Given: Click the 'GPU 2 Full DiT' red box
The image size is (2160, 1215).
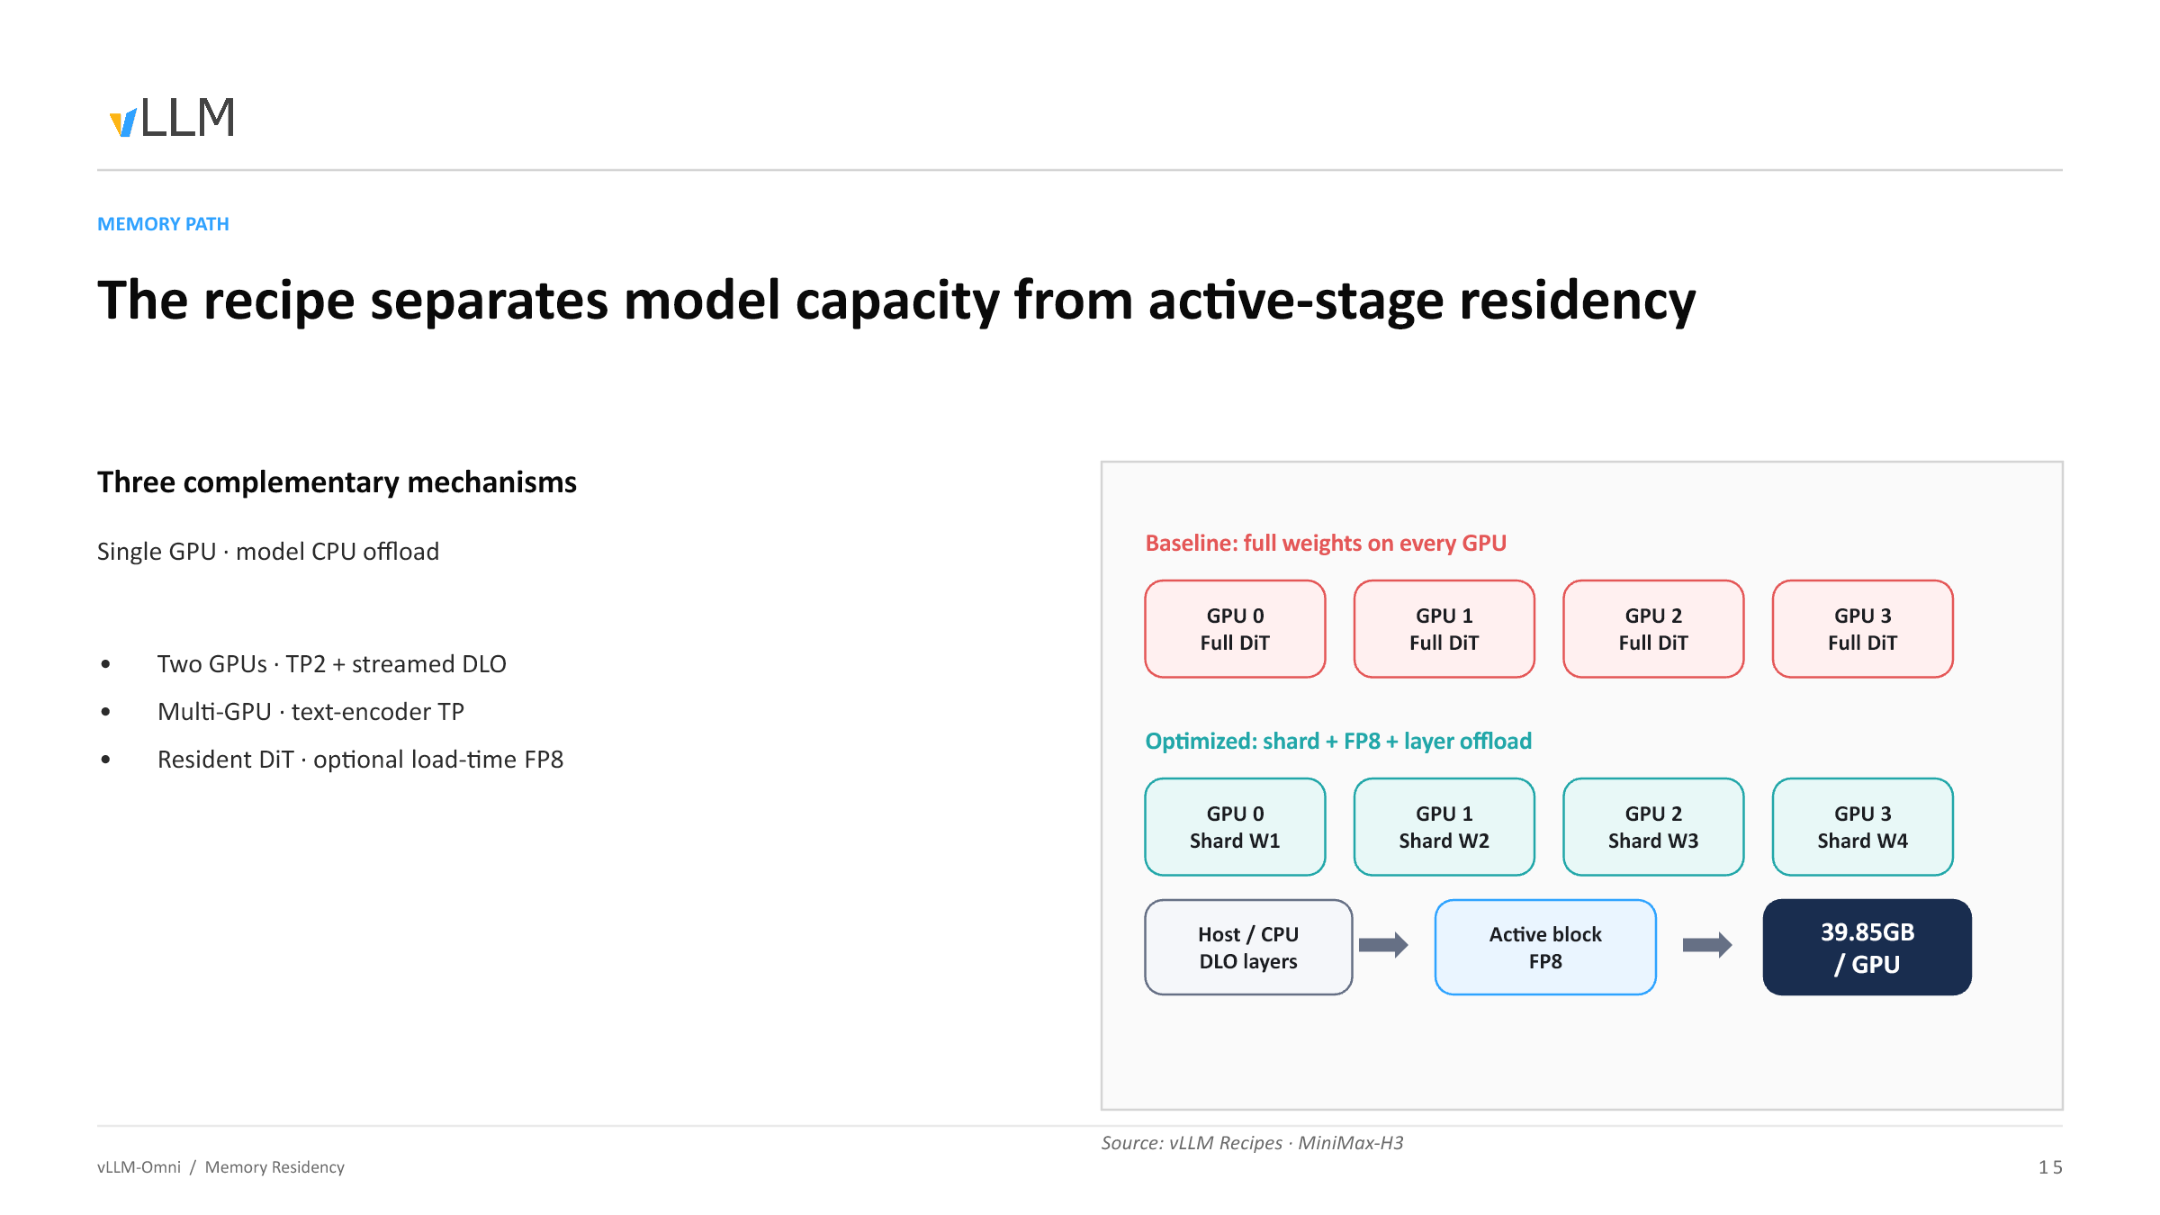Looking at the screenshot, I should 1653,629.
